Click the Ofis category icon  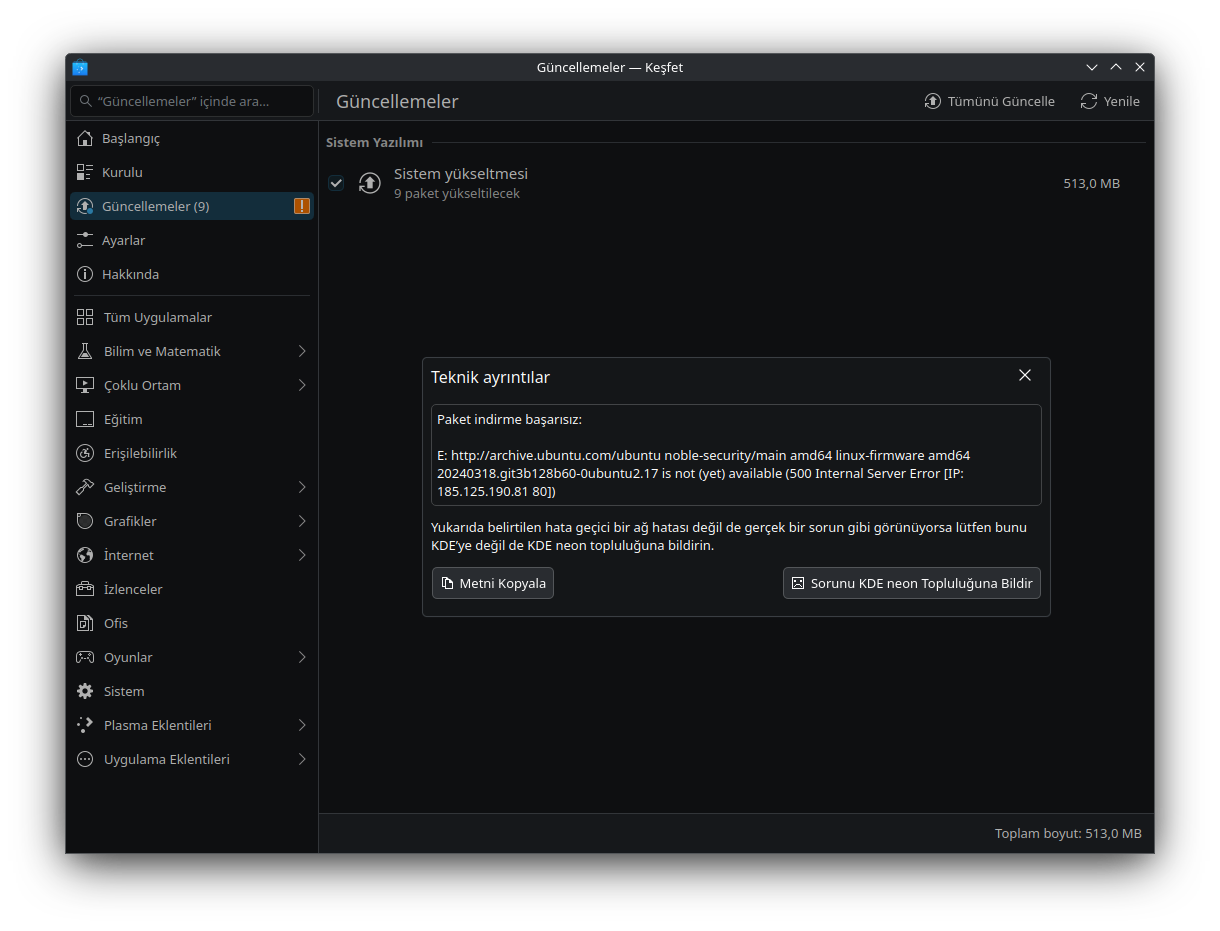pyautogui.click(x=85, y=623)
